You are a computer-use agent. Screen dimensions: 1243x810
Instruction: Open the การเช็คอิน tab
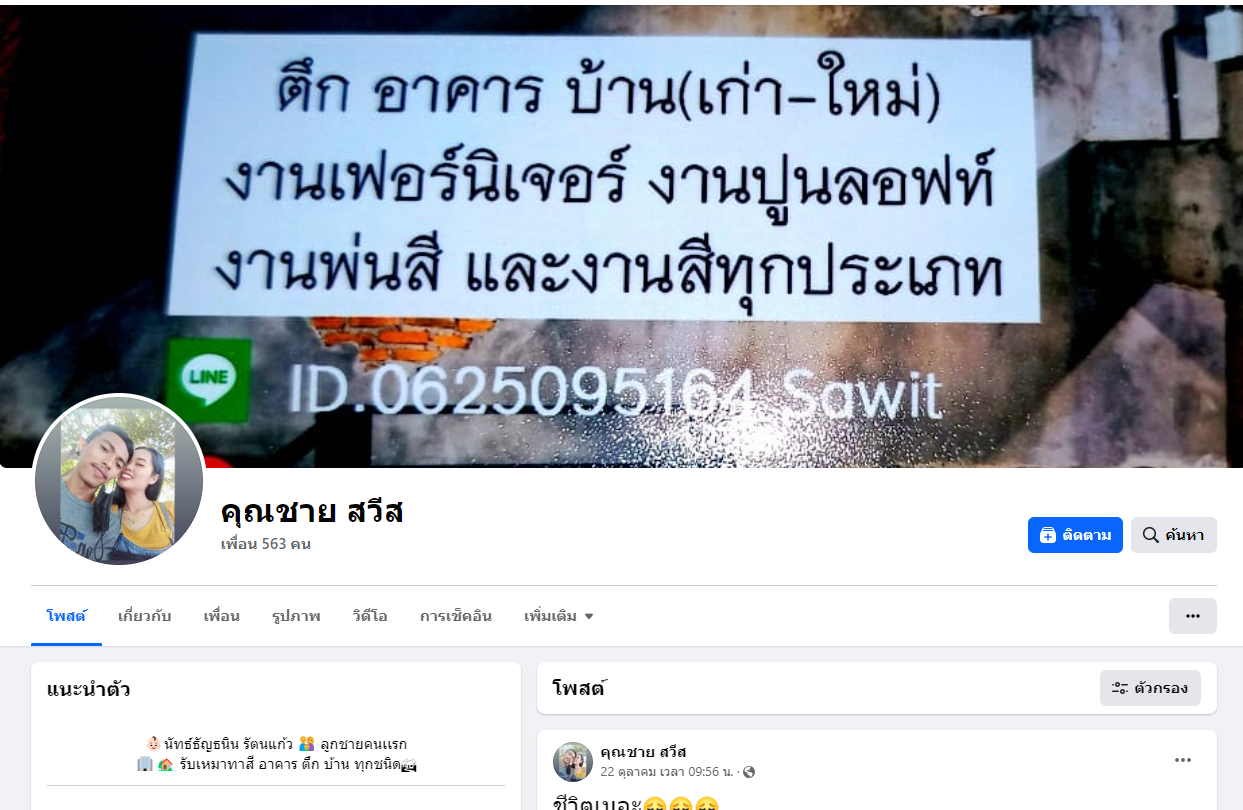[456, 616]
